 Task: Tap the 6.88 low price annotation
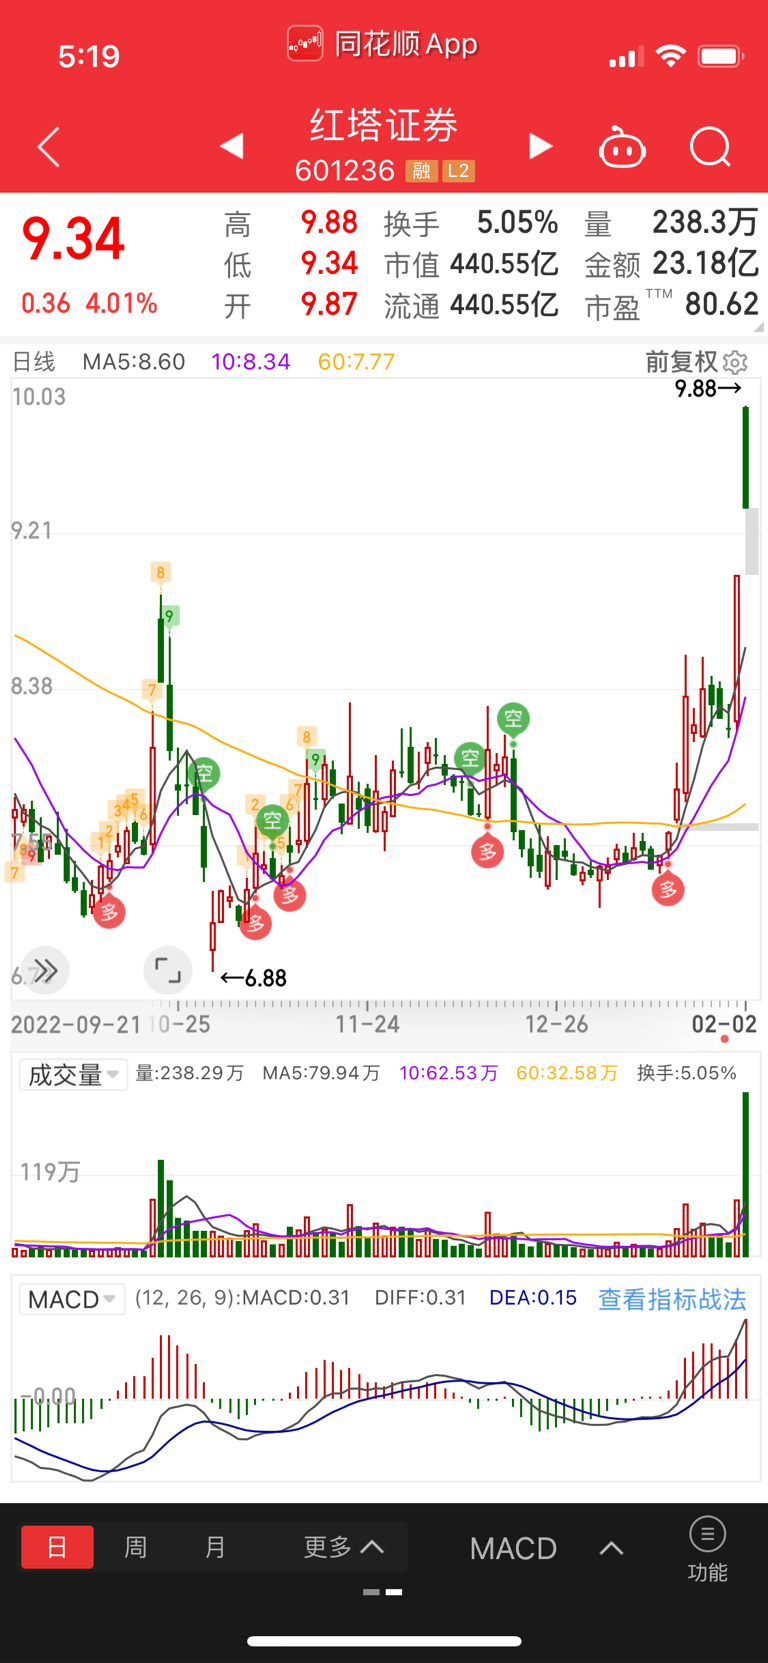click(x=254, y=978)
